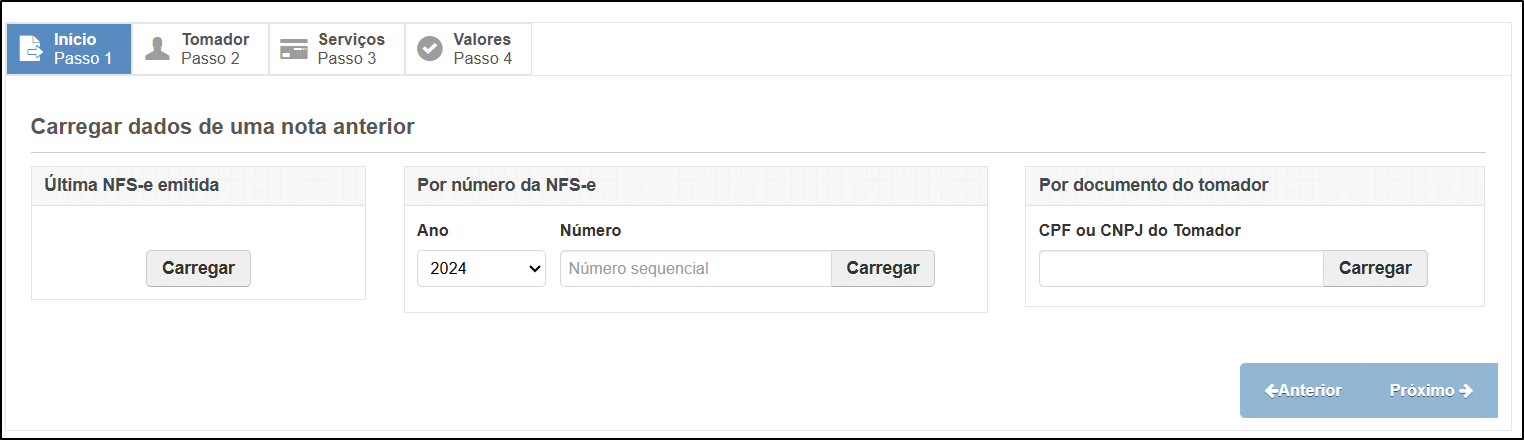This screenshot has width=1524, height=440.
Task: Click the card icon for Serviços step
Action: click(294, 49)
